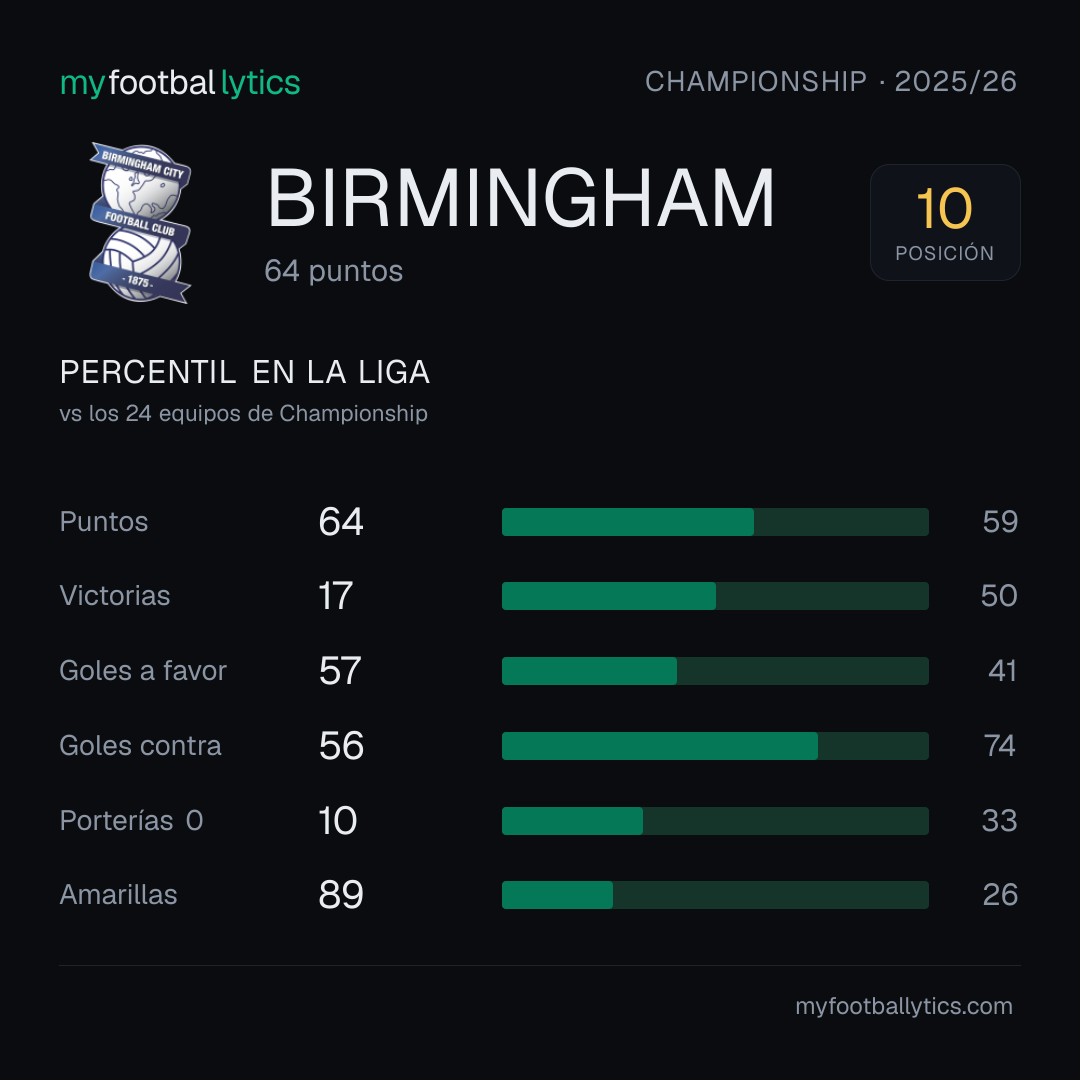The image size is (1080, 1080).
Task: Click the 64 puntos subtitle
Action: coord(333,271)
